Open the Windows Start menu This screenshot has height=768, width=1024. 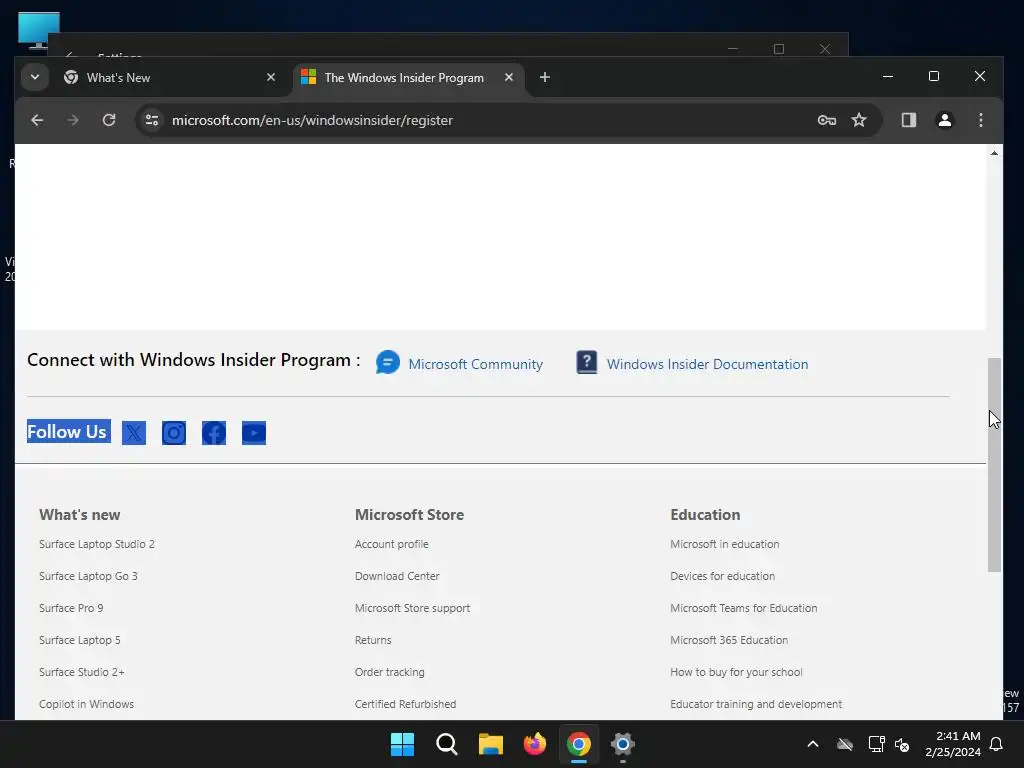tap(402, 744)
